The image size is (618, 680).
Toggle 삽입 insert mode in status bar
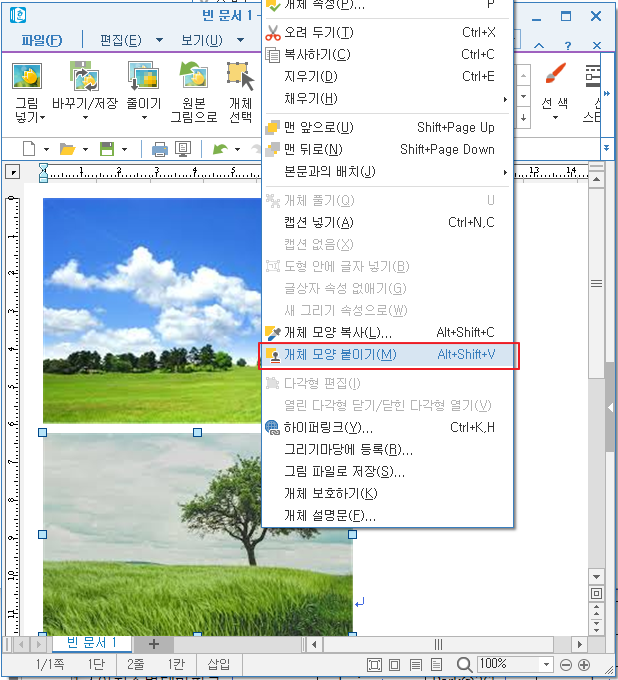(x=219, y=664)
